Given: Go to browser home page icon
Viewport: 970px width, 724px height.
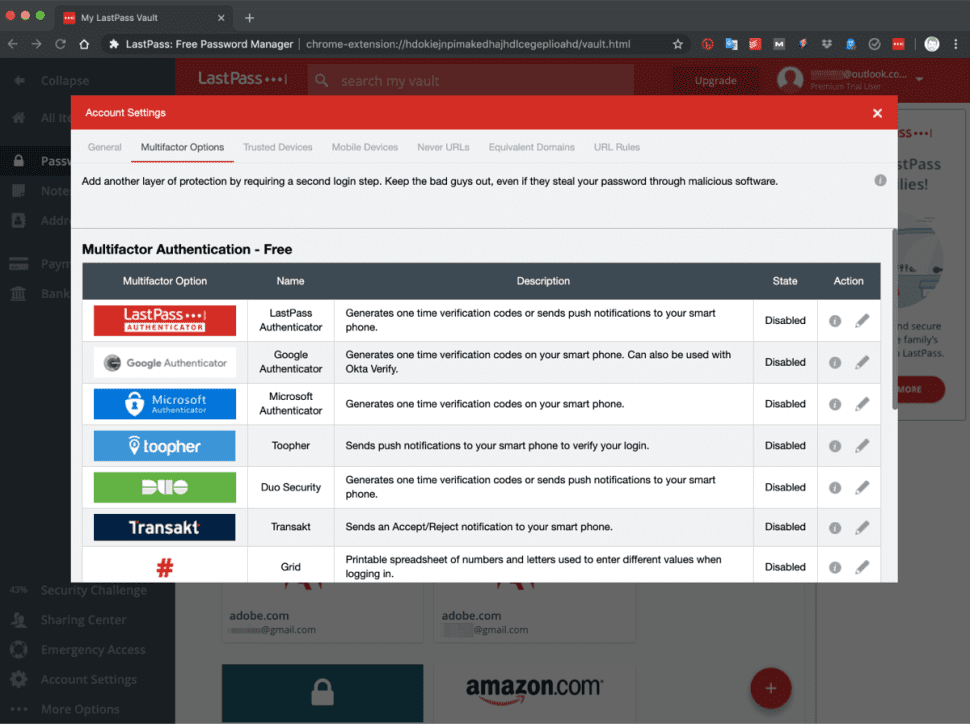Looking at the screenshot, I should click(84, 44).
